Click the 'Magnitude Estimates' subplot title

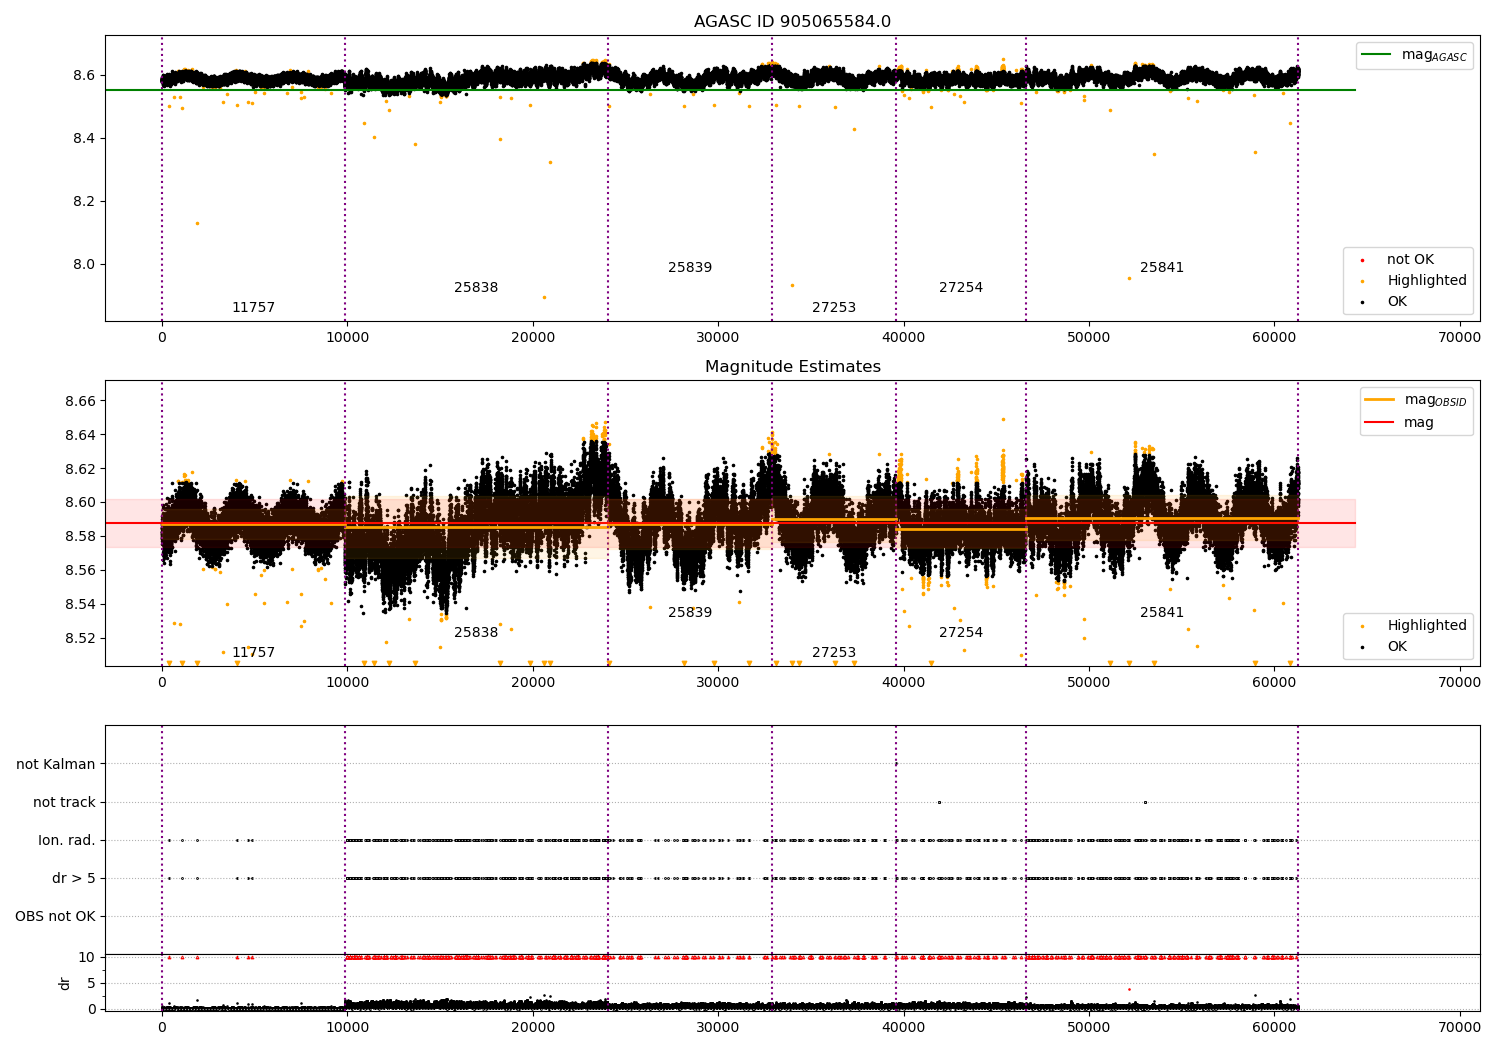point(793,367)
